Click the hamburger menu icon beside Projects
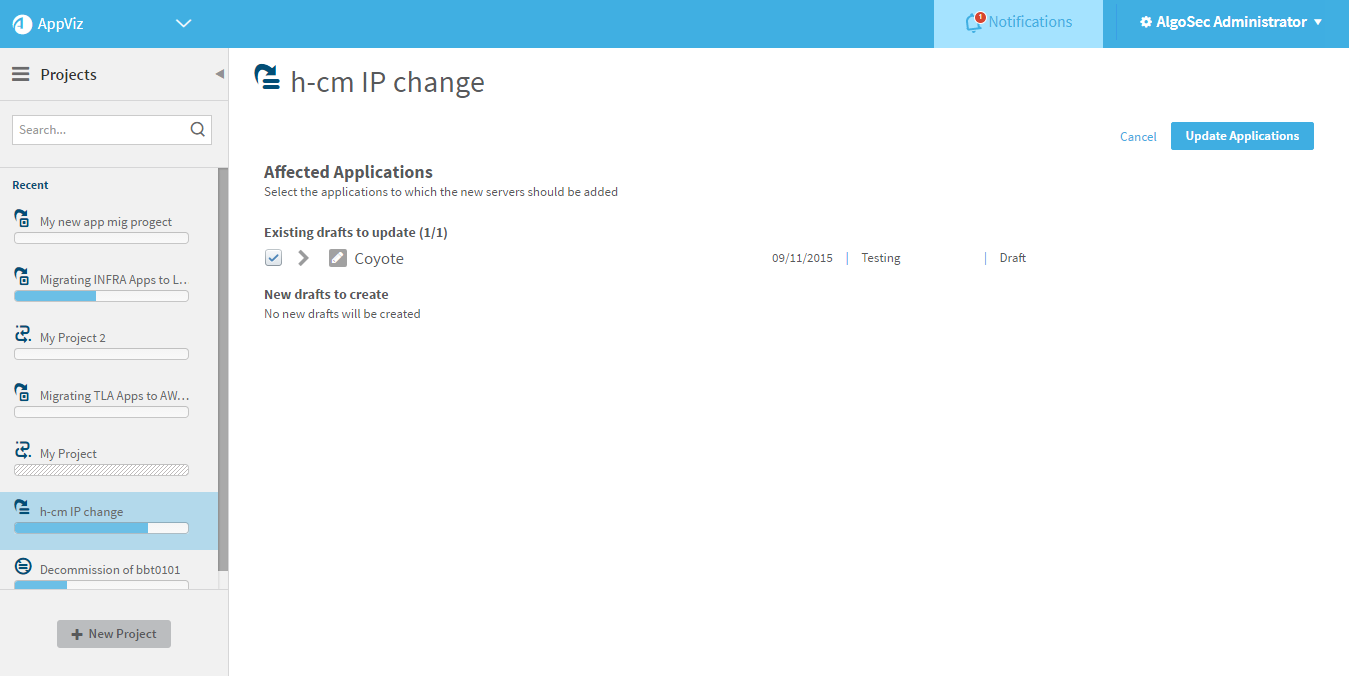This screenshot has width=1349, height=676. tap(20, 75)
